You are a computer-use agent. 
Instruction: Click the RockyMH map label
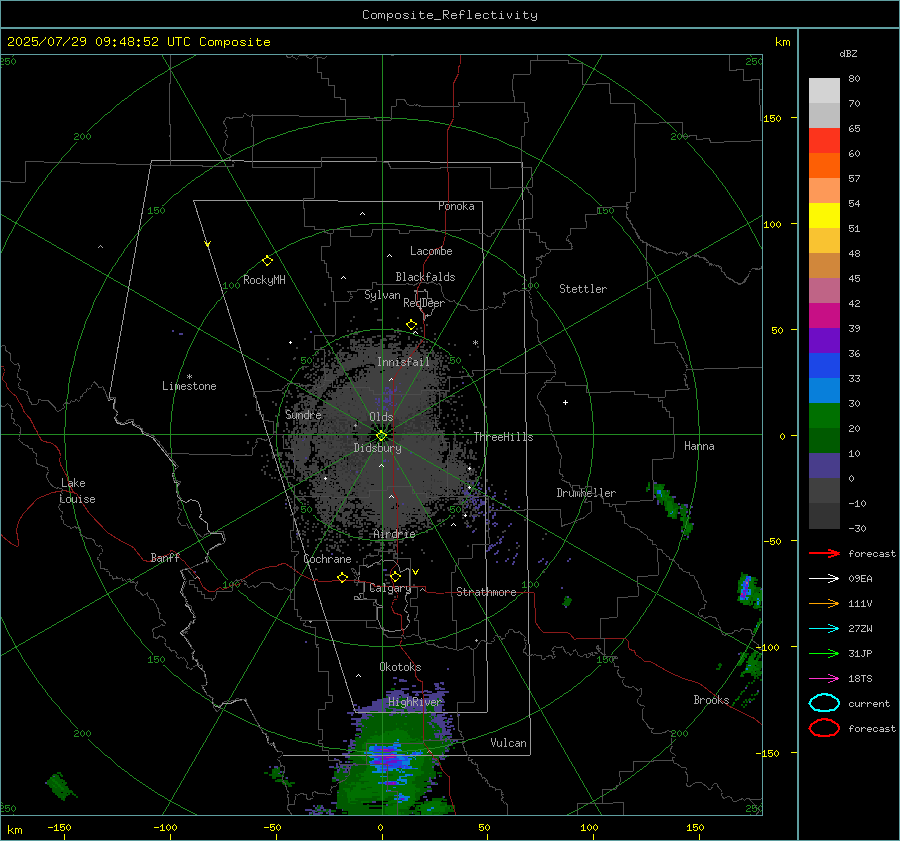click(x=264, y=280)
